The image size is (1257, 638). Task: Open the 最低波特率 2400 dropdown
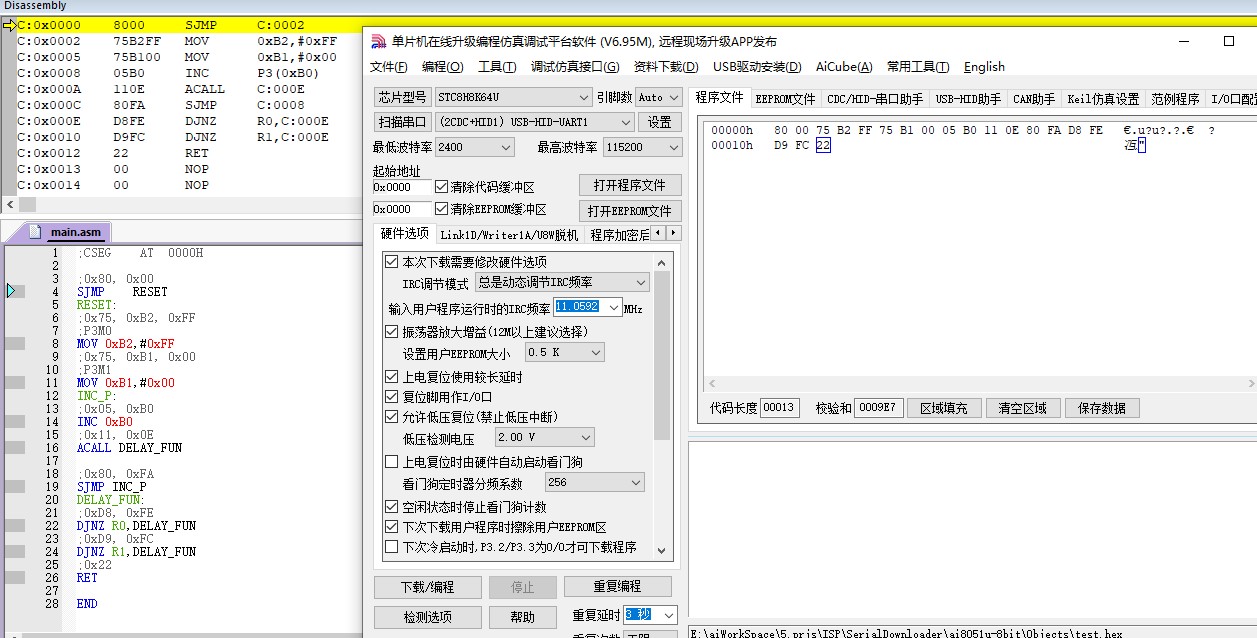pyautogui.click(x=475, y=147)
